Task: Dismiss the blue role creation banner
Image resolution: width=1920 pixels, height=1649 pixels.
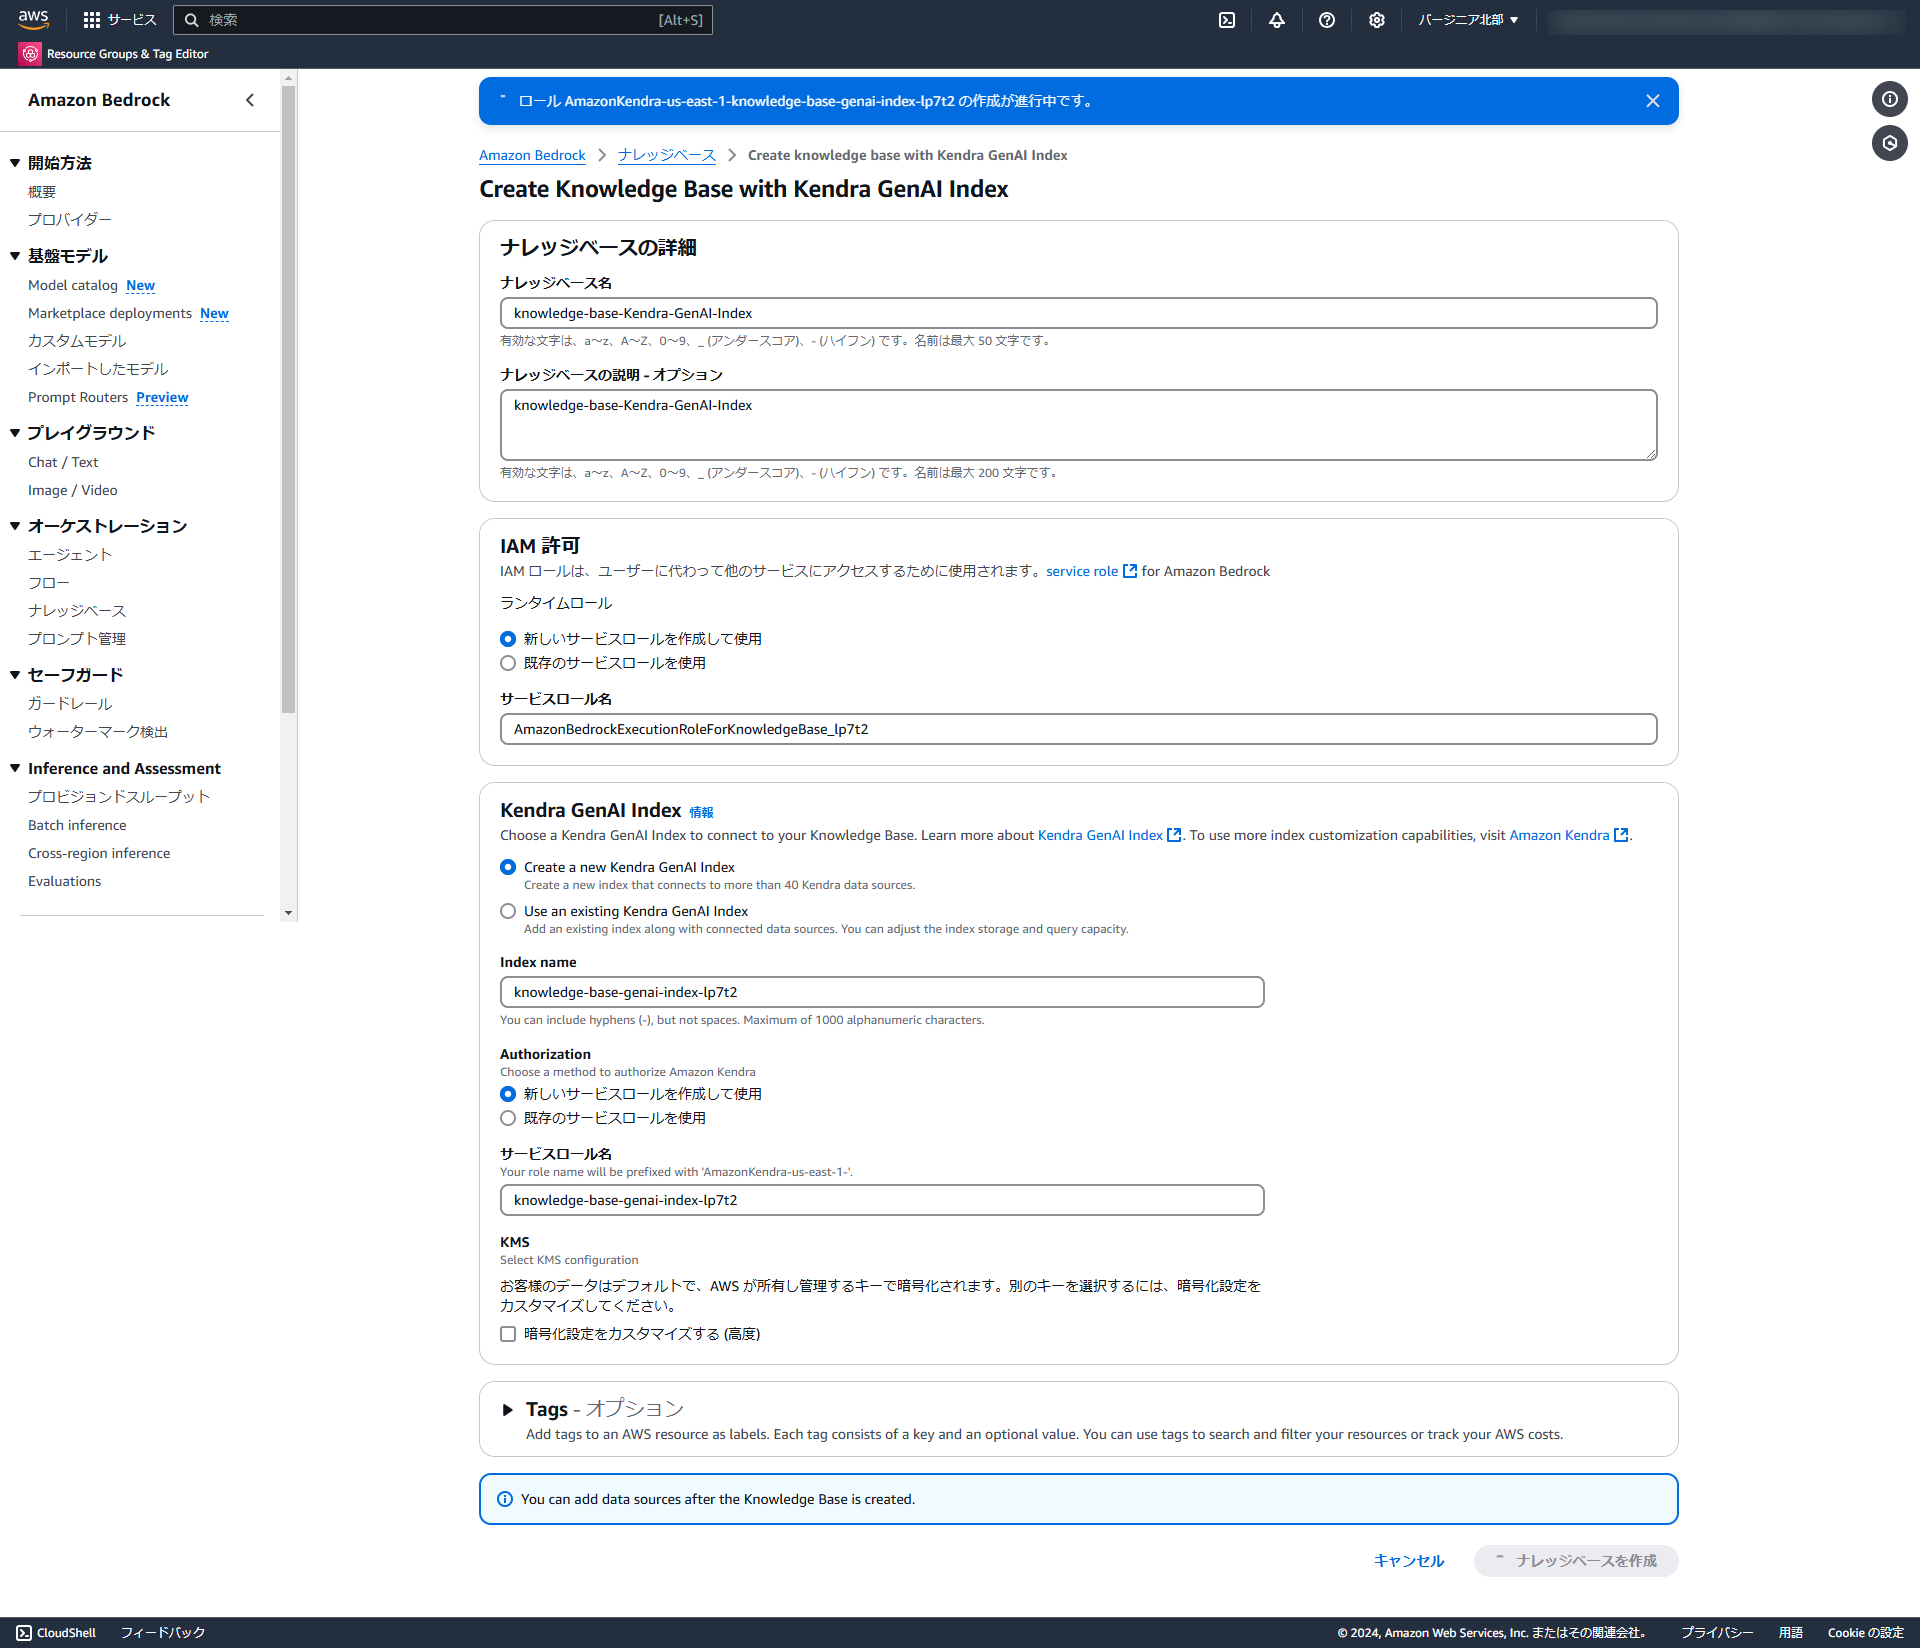Action: point(1652,101)
